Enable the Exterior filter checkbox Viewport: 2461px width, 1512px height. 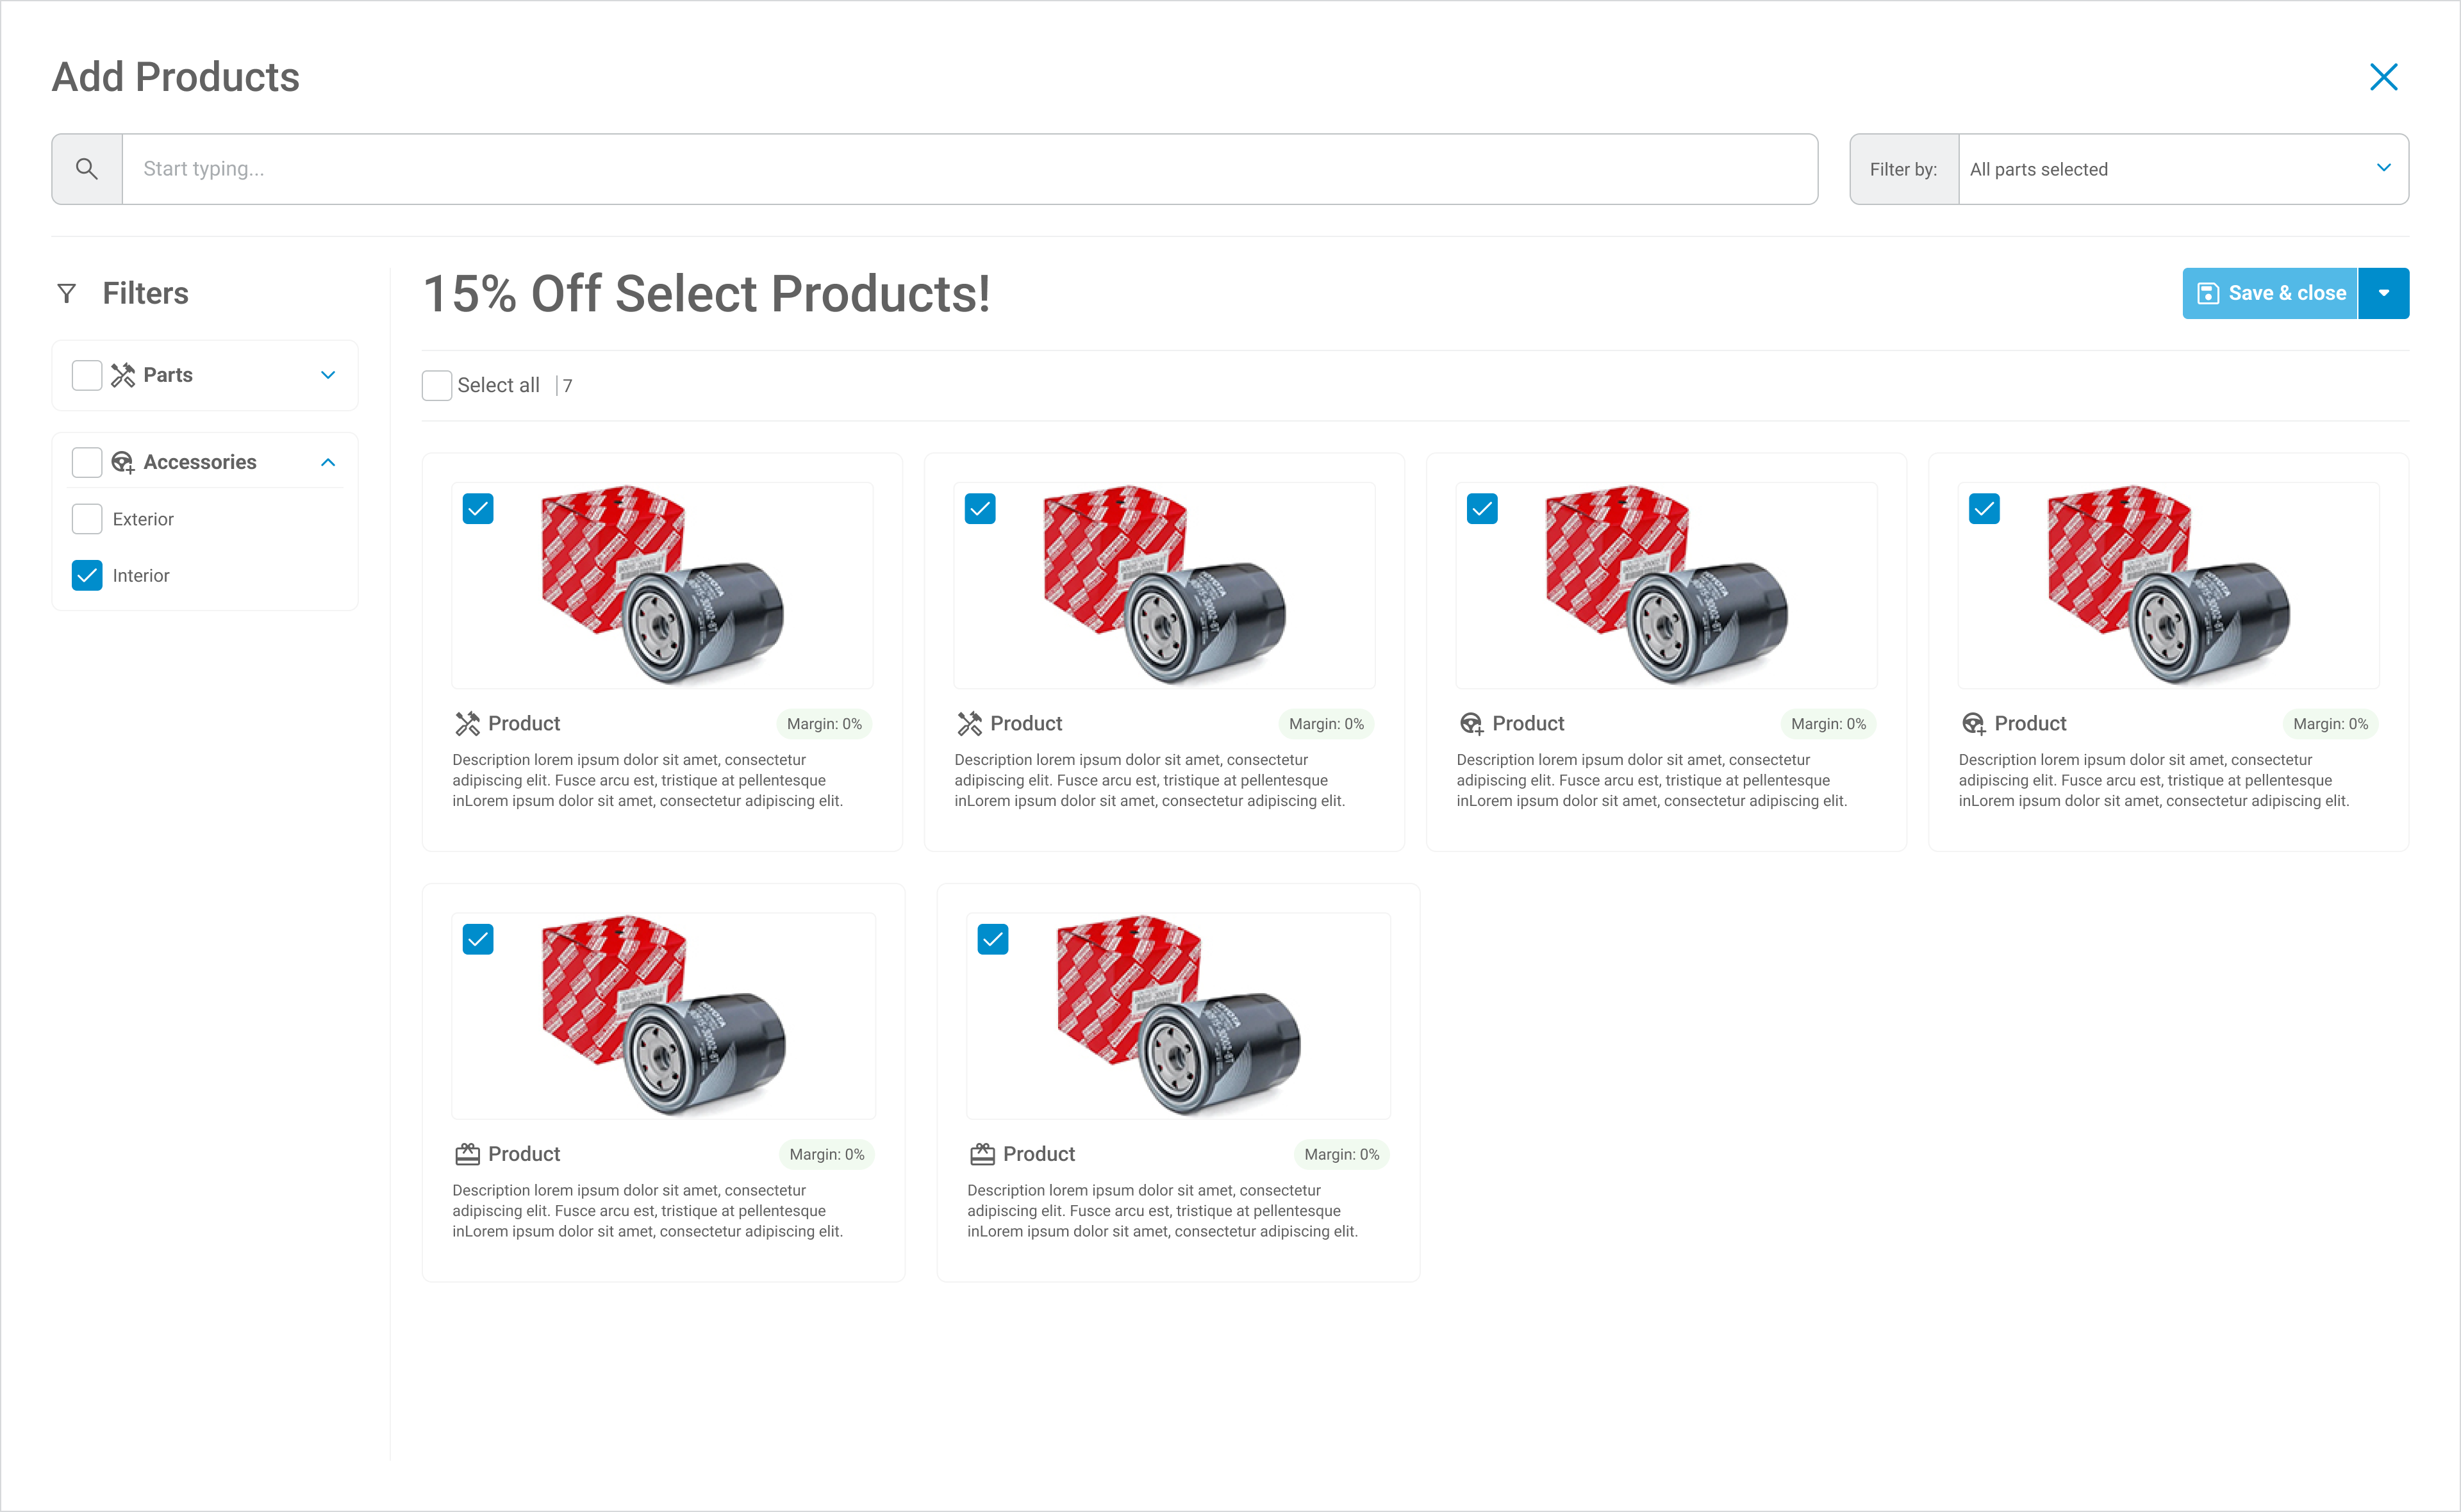pos(87,519)
